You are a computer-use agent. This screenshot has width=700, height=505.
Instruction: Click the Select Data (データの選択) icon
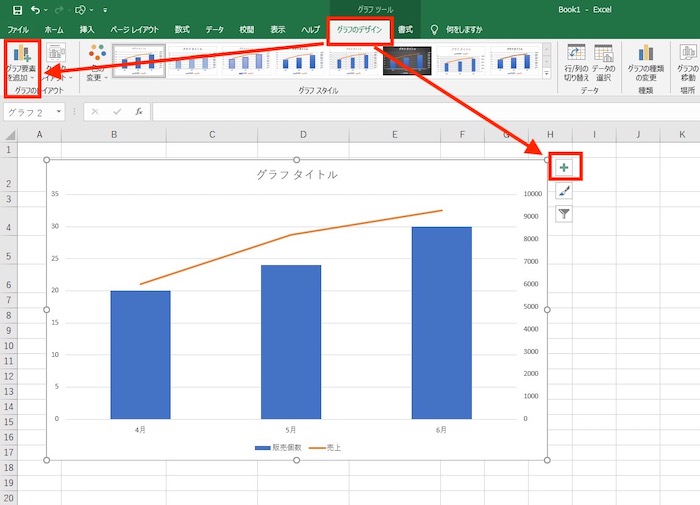point(602,62)
